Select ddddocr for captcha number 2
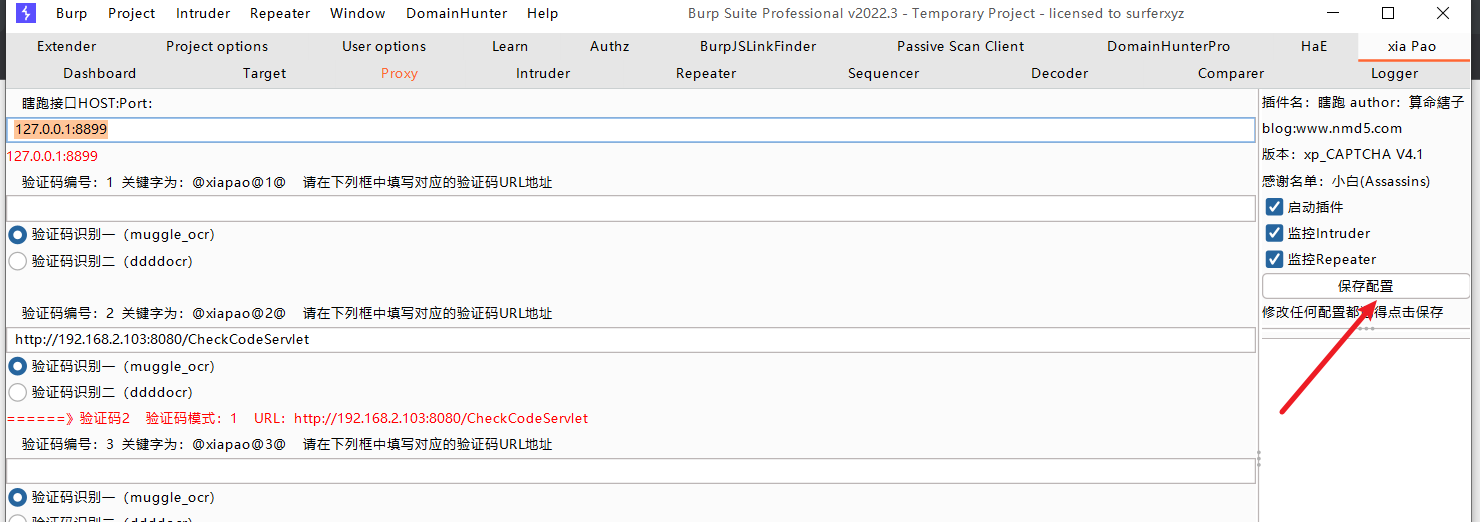1480x522 pixels. 17,392
